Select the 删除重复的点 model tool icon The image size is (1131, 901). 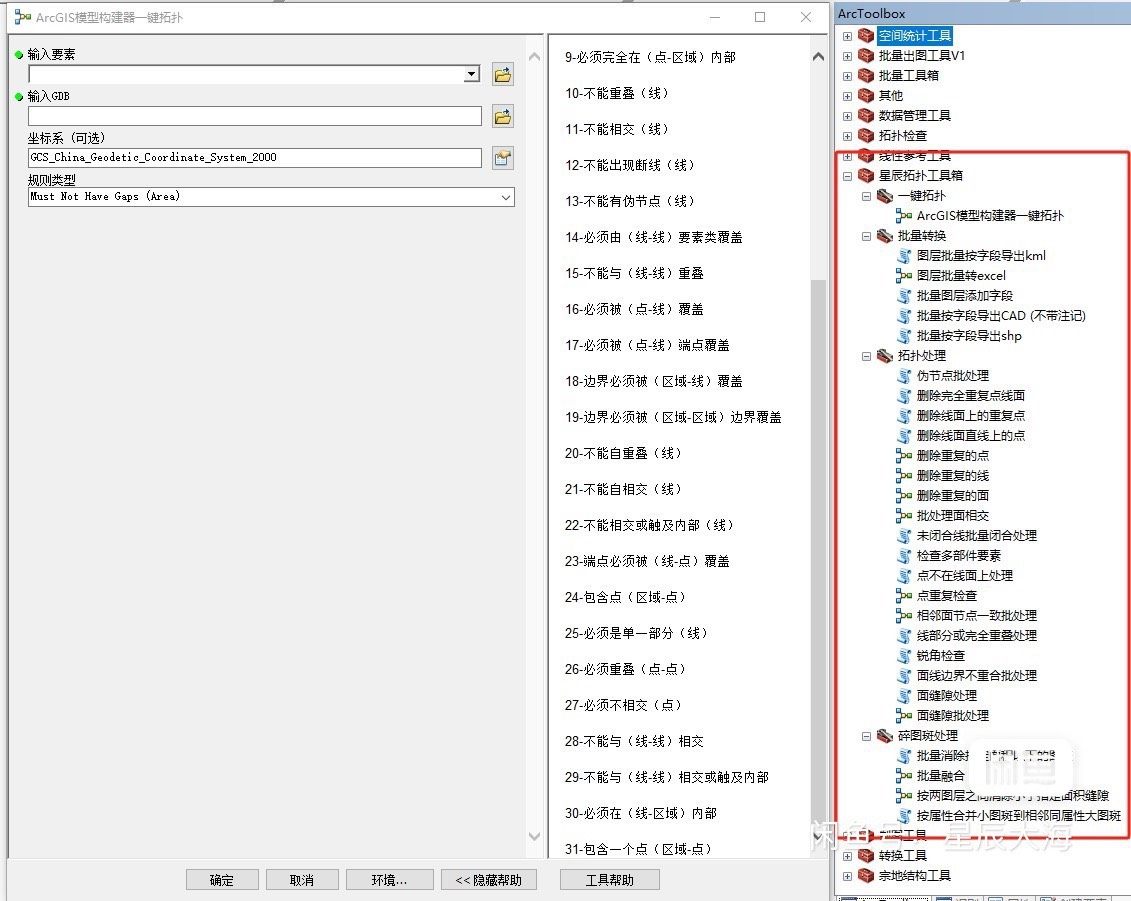tap(904, 456)
